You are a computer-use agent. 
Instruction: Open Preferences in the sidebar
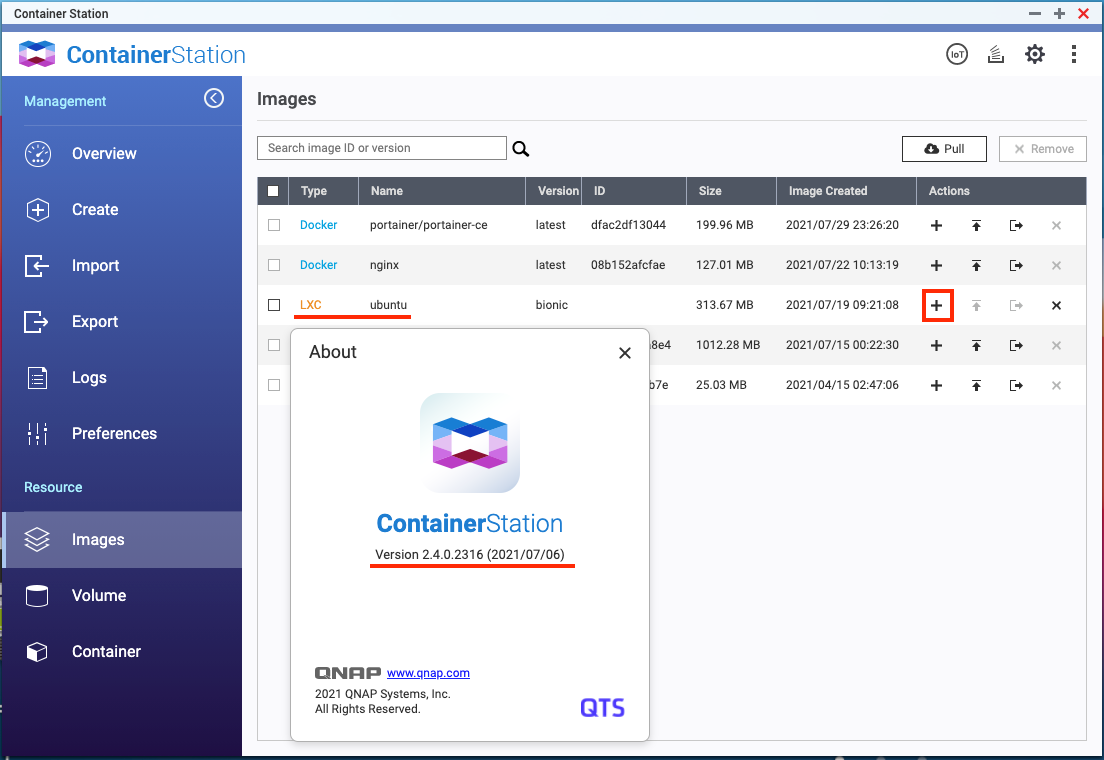coord(114,434)
